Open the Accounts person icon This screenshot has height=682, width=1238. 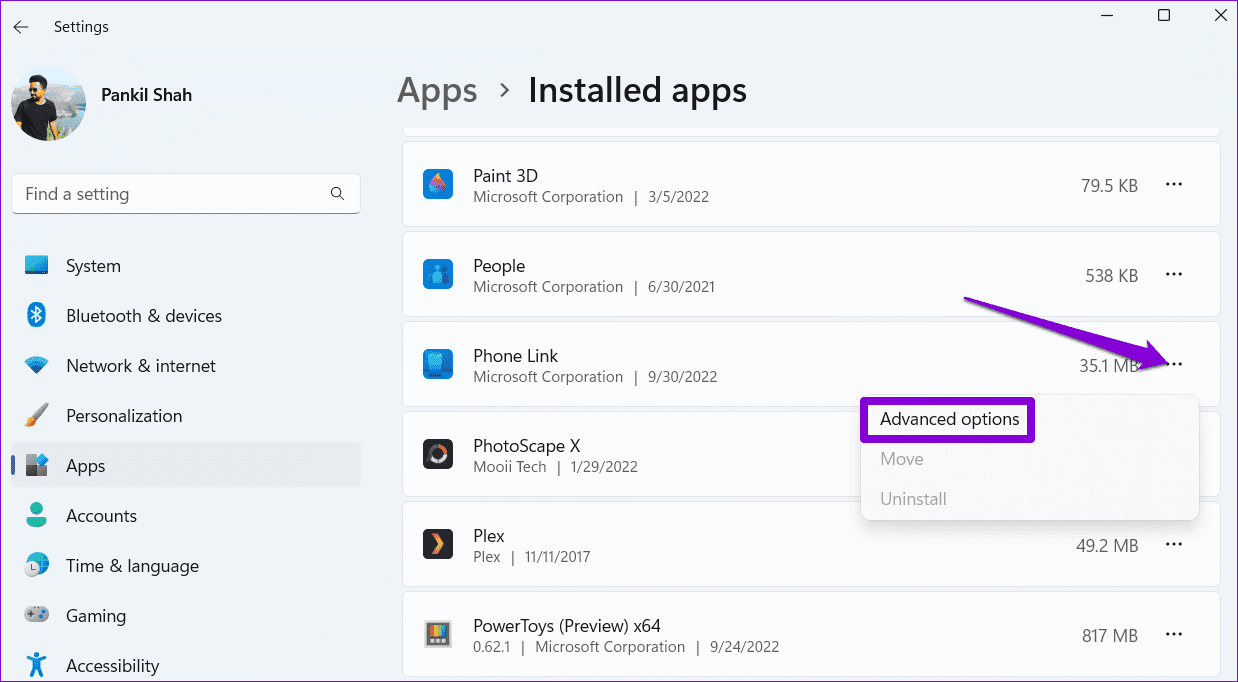(37, 516)
